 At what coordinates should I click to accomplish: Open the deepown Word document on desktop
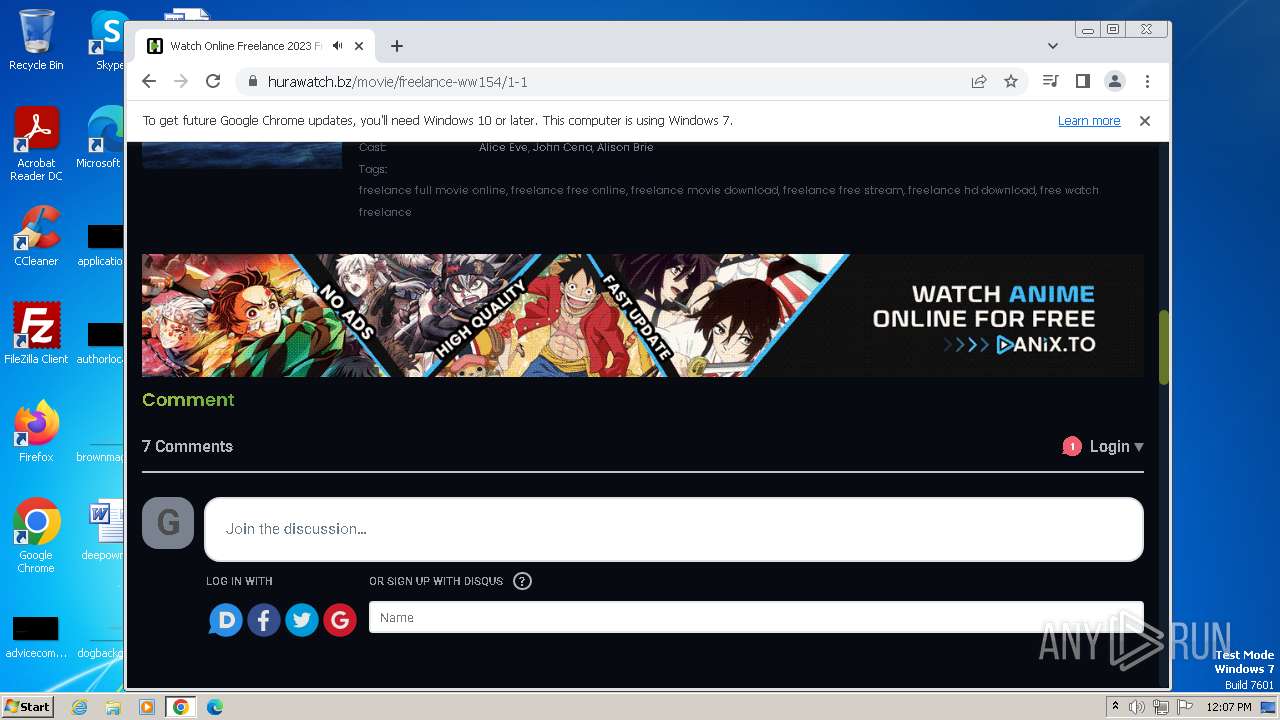click(x=103, y=529)
